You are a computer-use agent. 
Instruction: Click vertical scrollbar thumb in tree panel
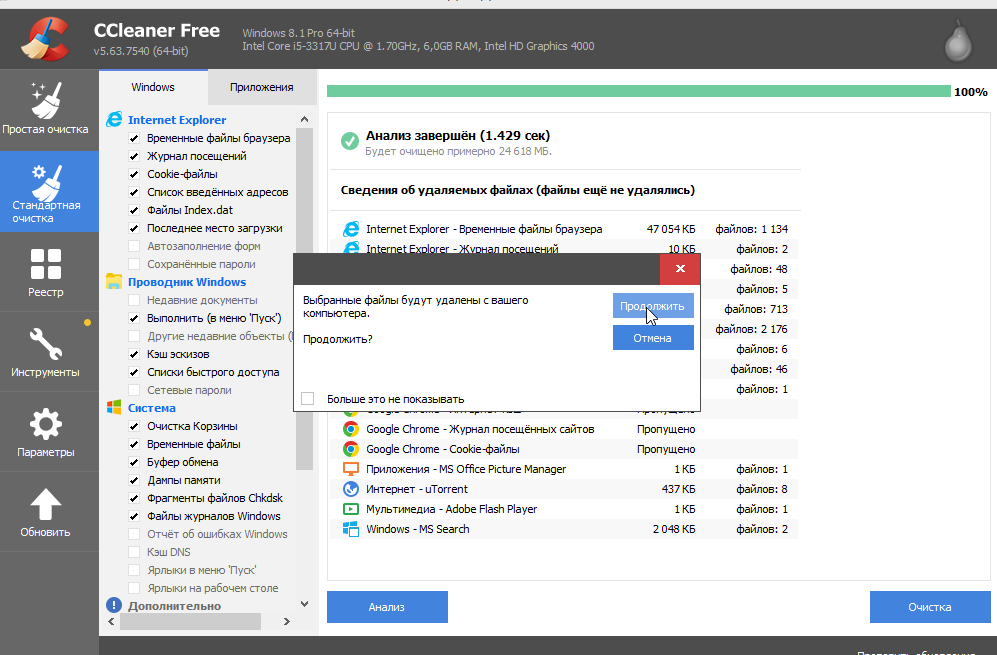(x=305, y=299)
